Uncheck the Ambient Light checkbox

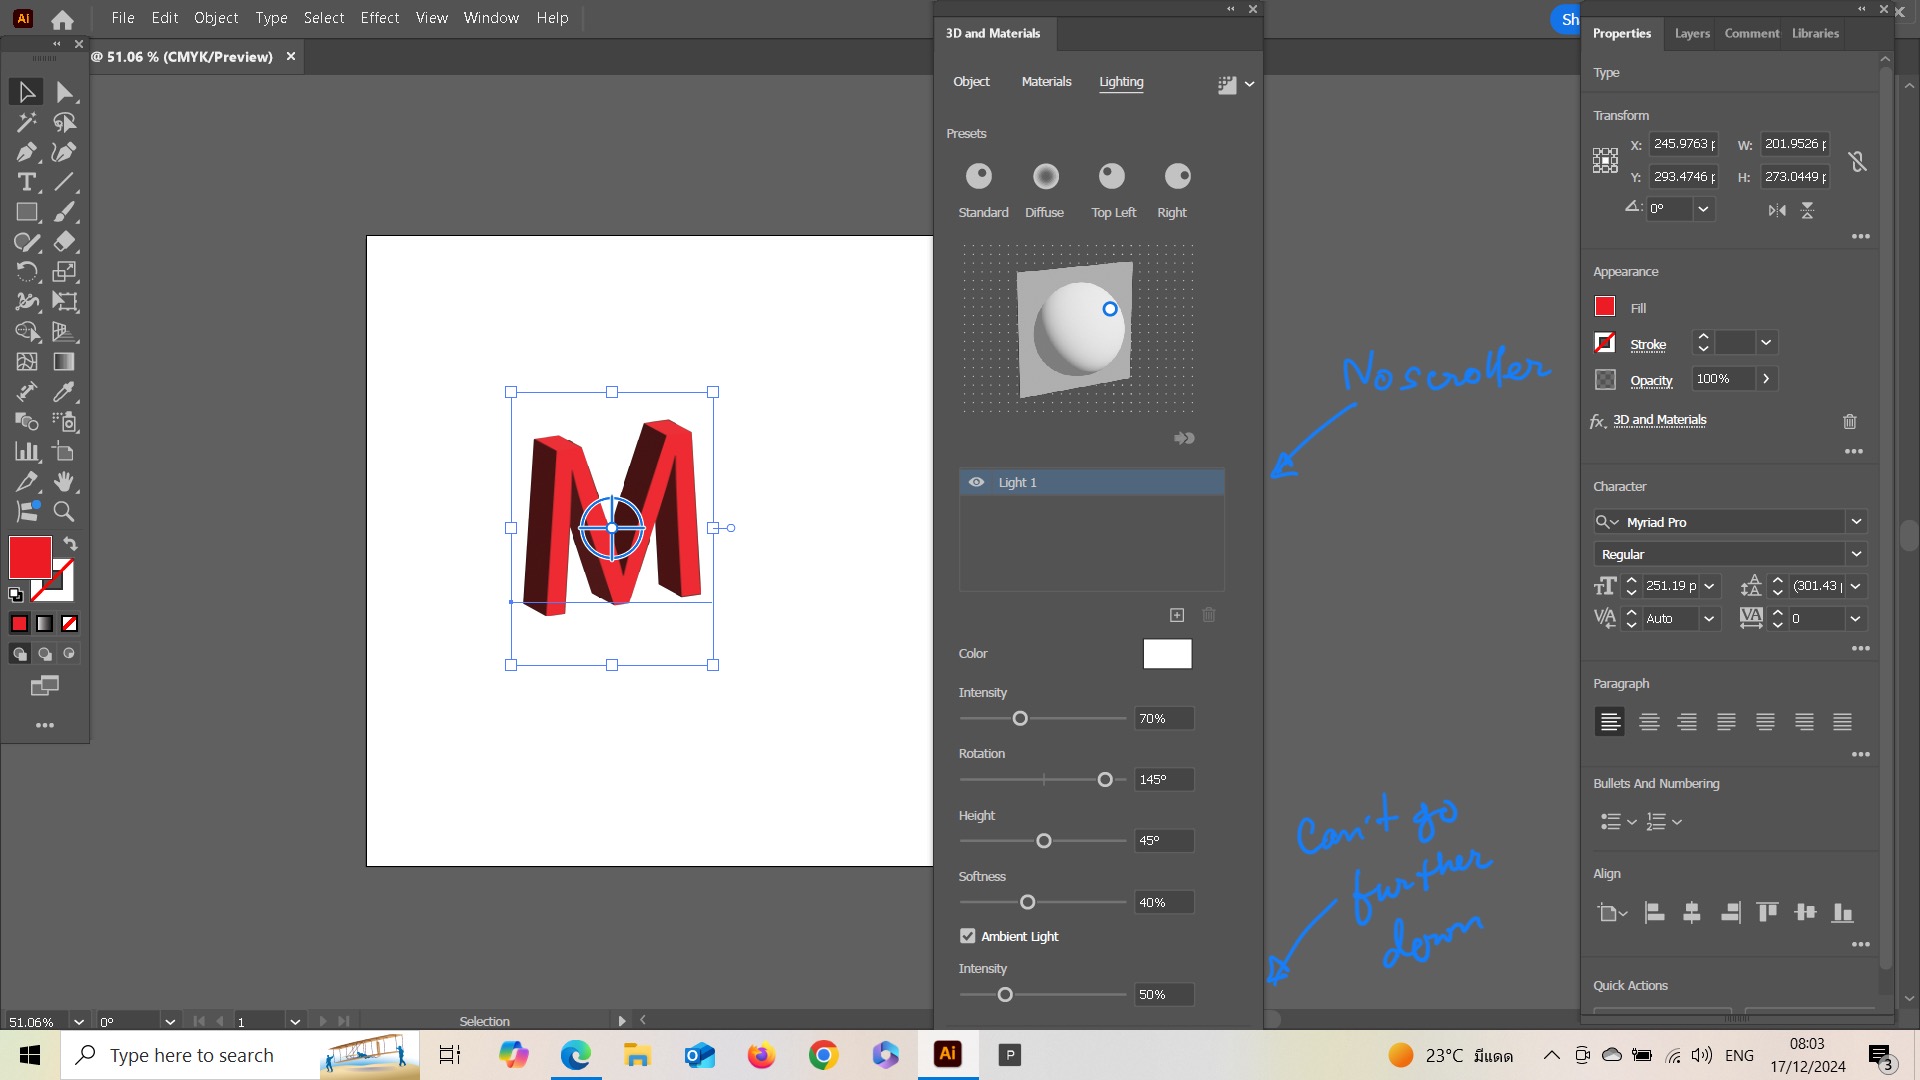tap(967, 936)
